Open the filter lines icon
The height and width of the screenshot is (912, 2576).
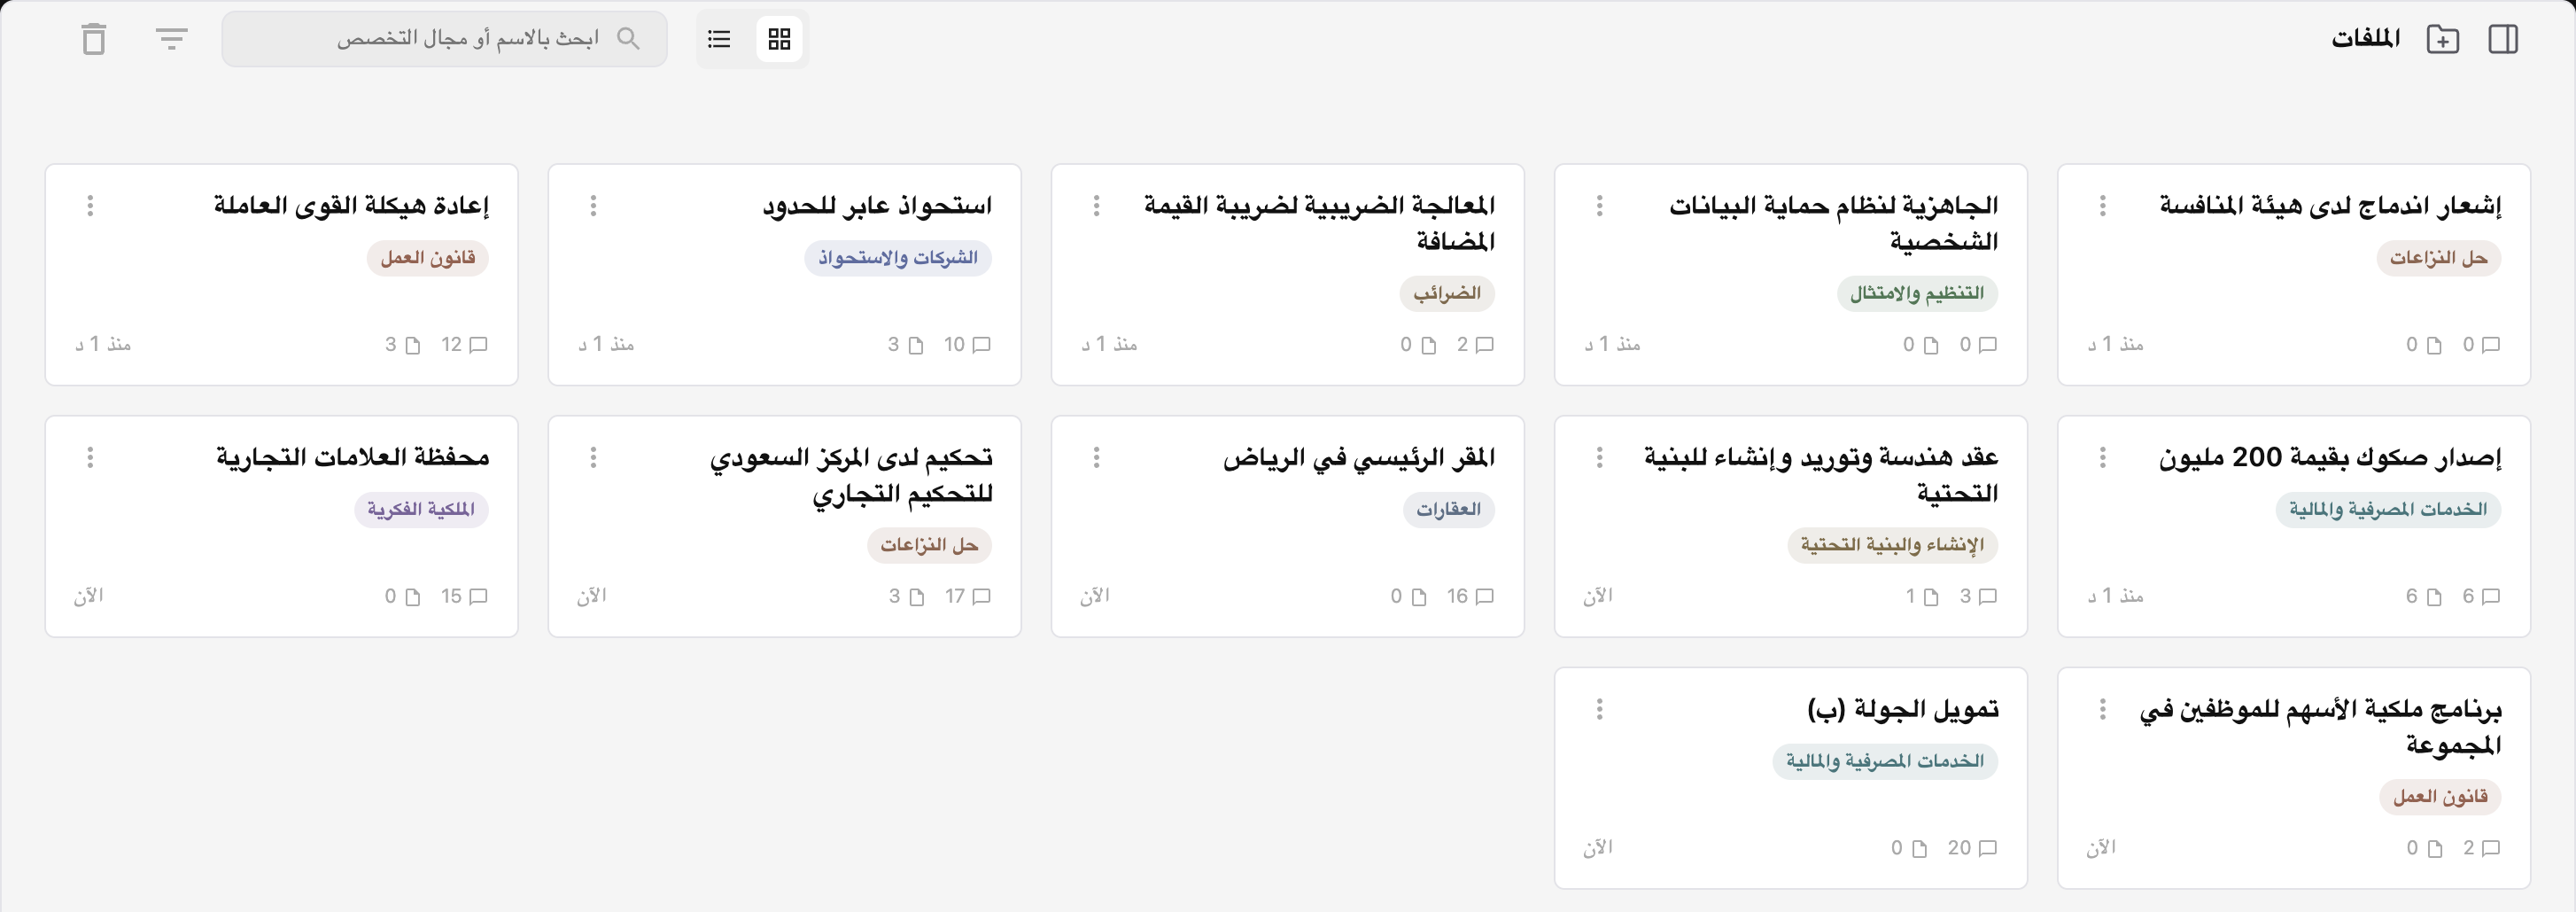(x=172, y=39)
